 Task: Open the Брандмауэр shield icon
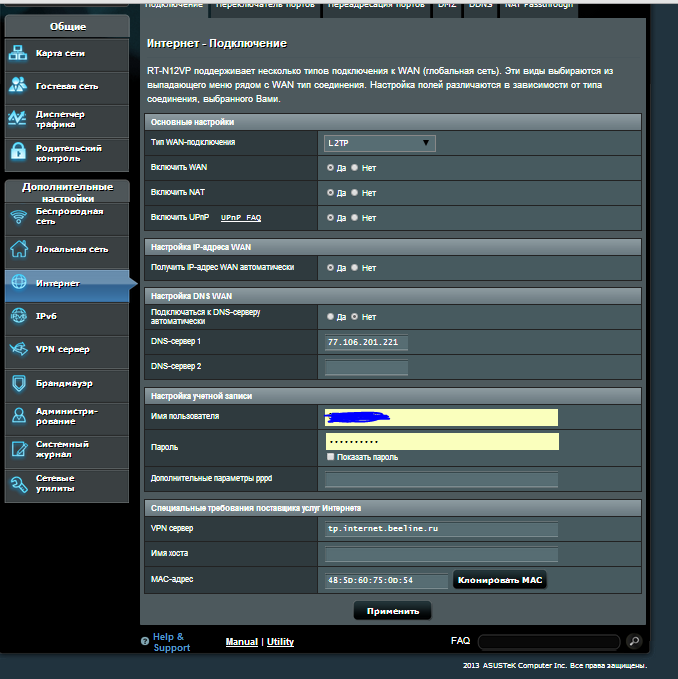(19, 383)
